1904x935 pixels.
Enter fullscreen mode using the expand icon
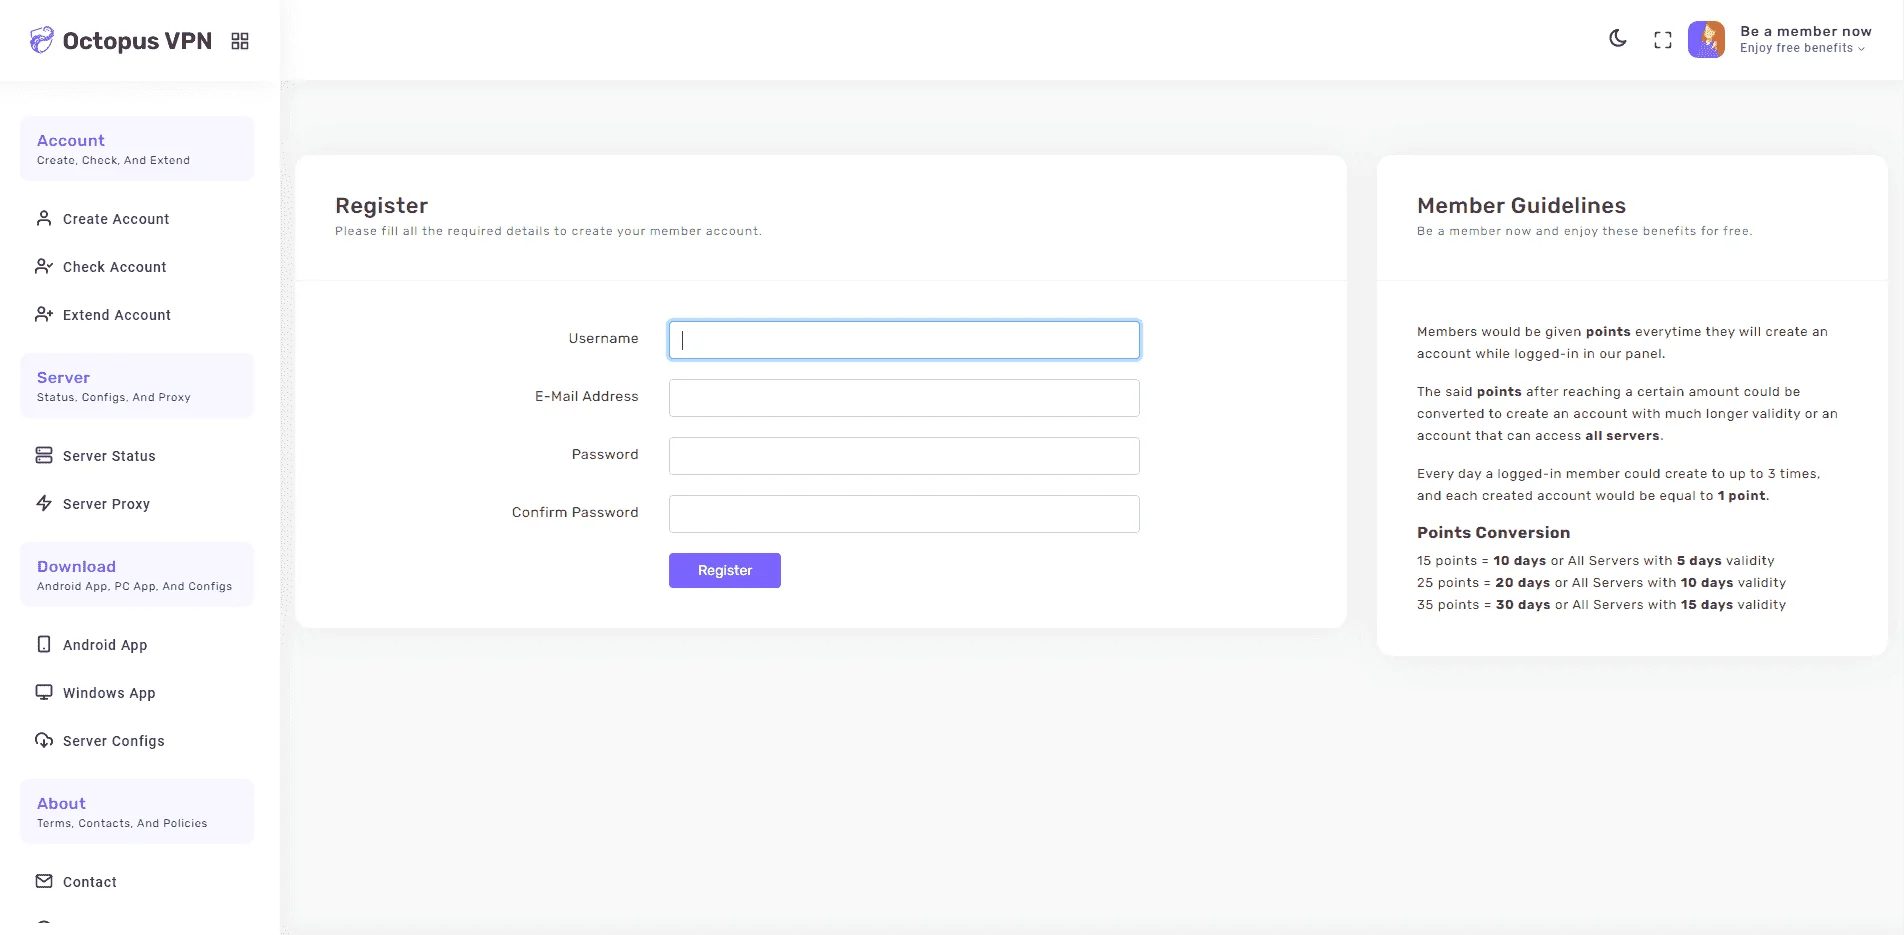[1663, 40]
